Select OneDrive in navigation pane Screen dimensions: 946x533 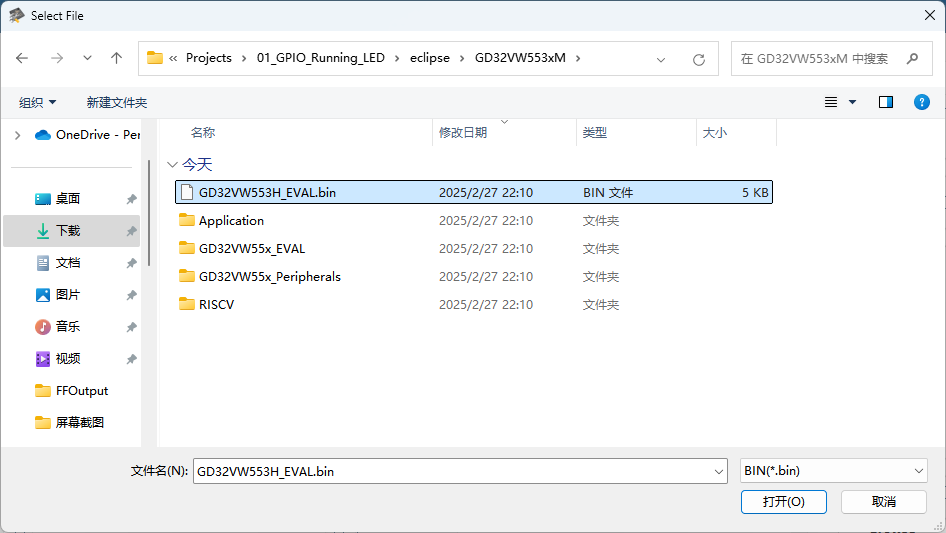(87, 135)
